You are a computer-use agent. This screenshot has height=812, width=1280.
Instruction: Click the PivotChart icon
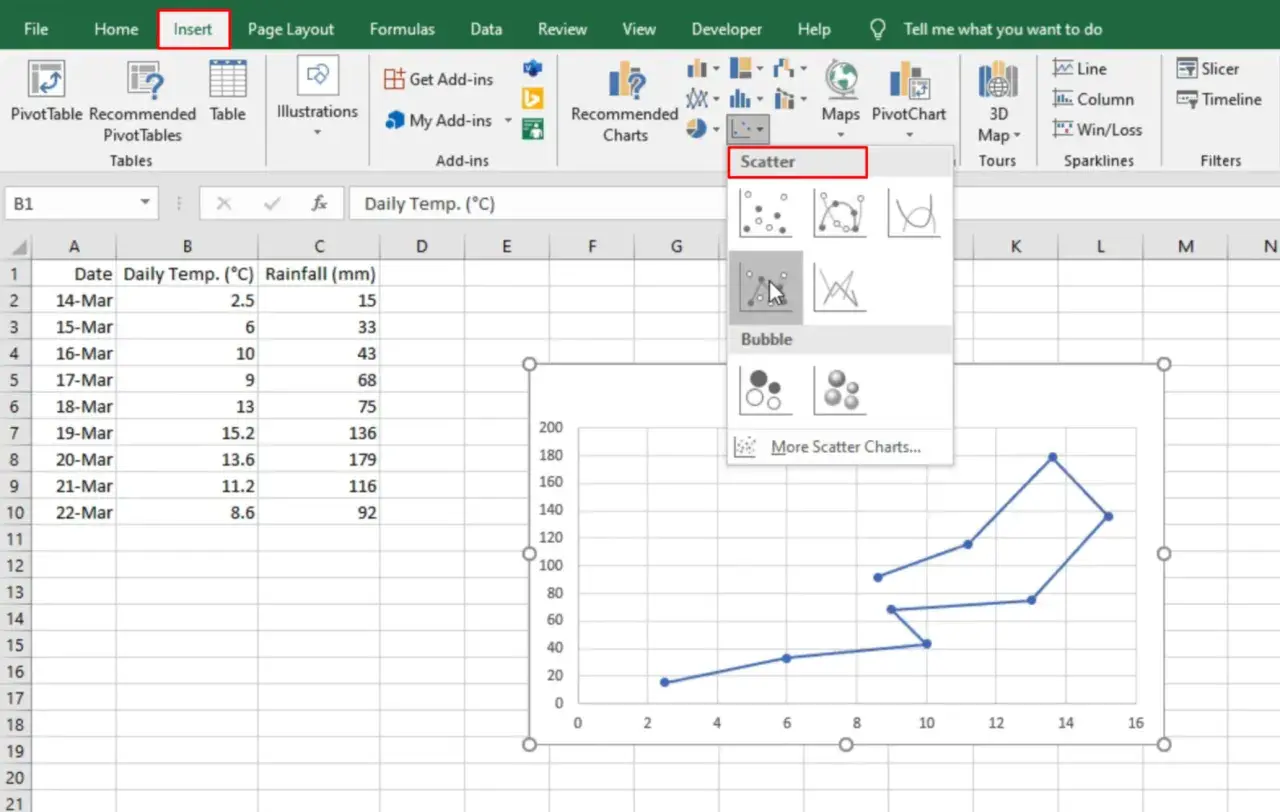[x=909, y=79]
